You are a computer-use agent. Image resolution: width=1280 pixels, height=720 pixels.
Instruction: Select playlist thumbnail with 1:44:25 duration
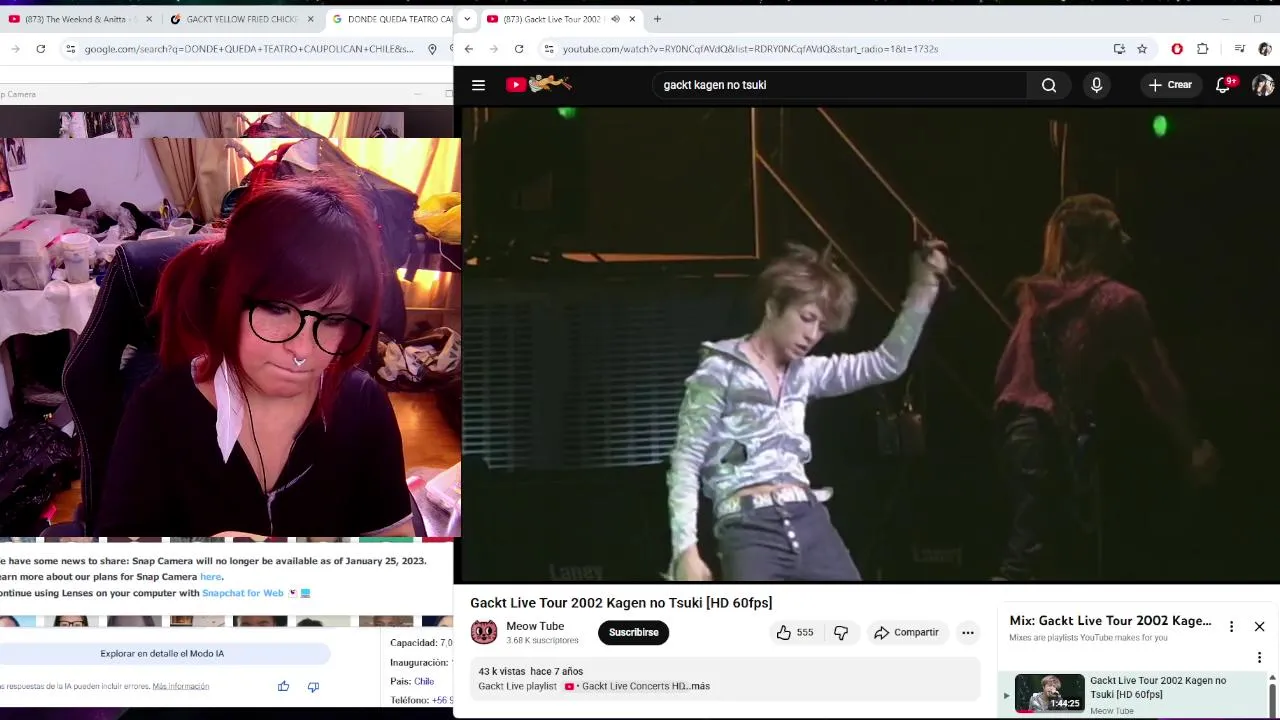pos(1049,693)
